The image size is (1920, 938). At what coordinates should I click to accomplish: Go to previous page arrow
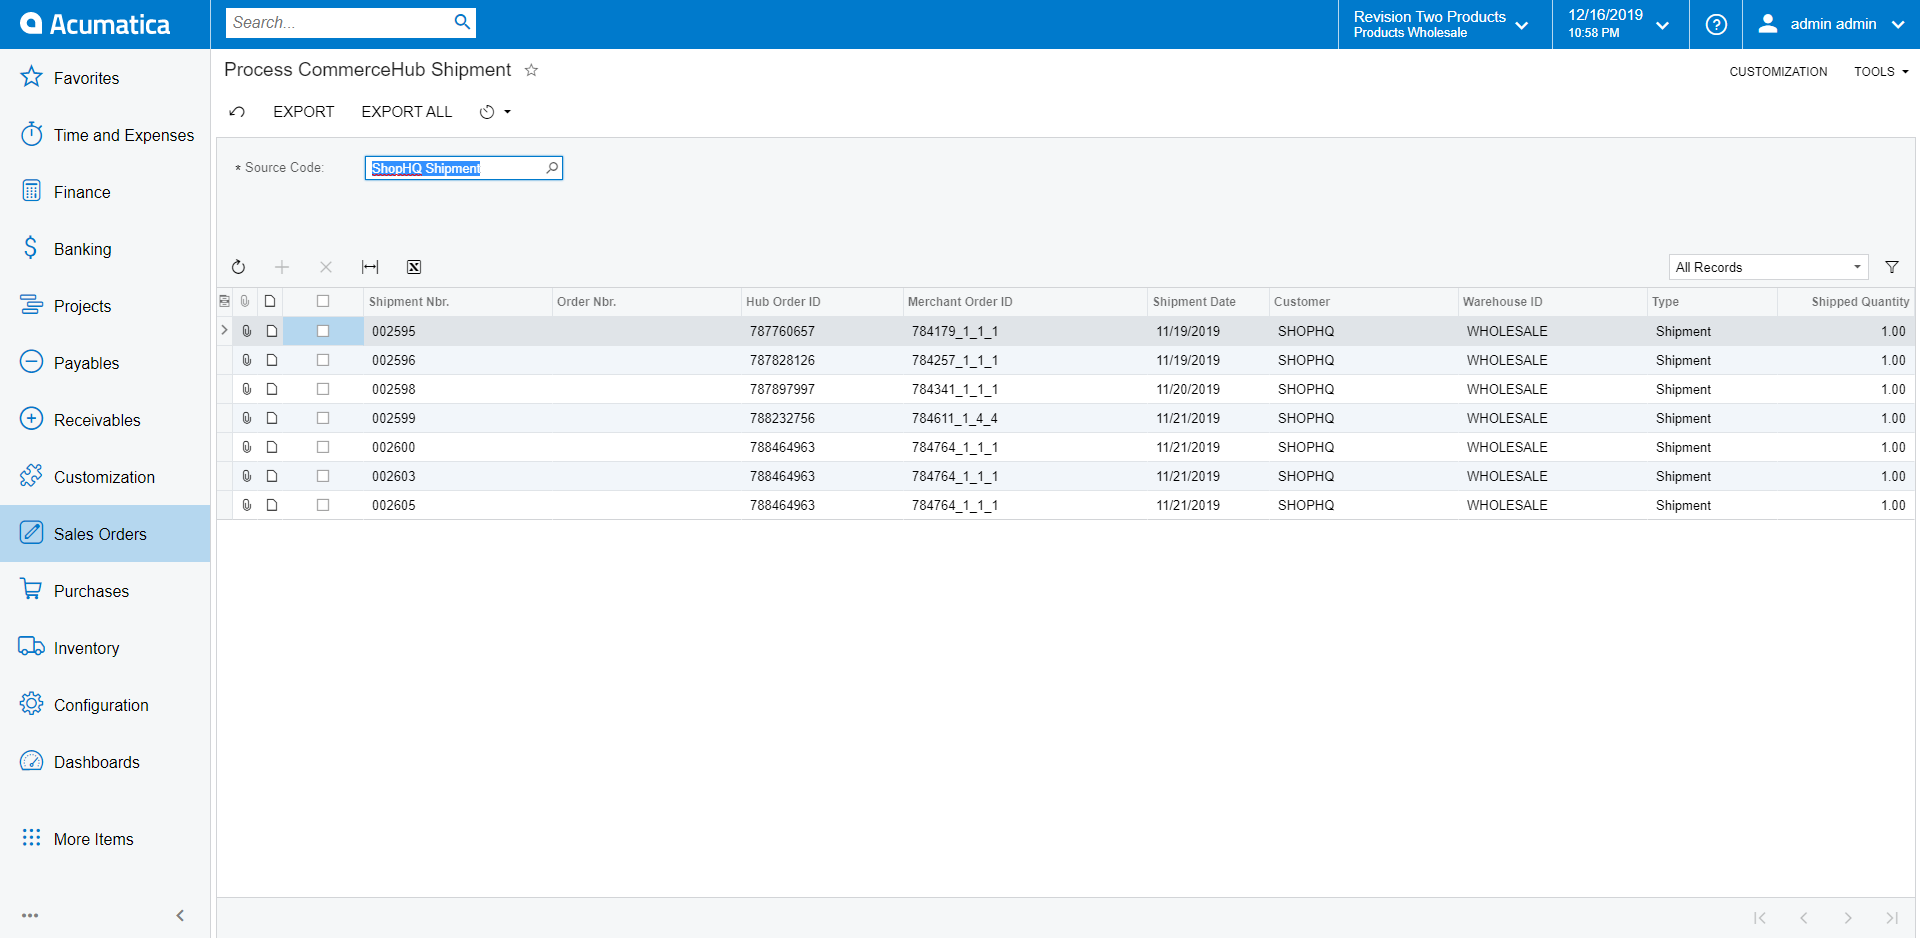(x=1804, y=918)
